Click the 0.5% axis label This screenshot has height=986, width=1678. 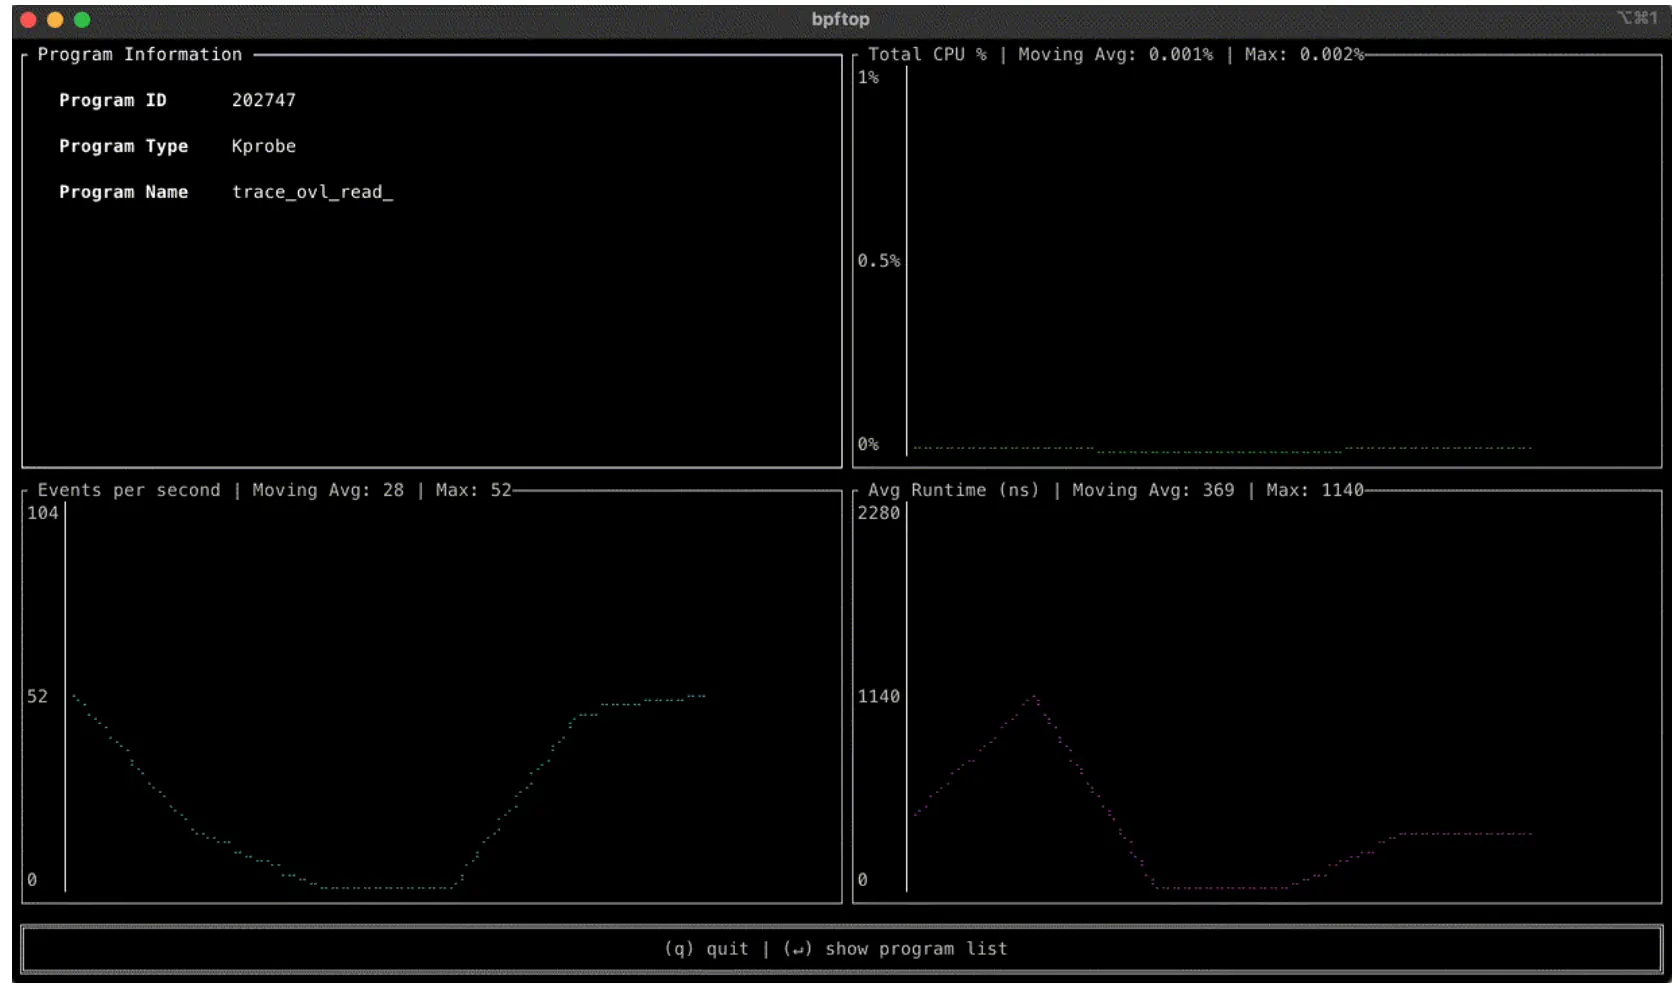click(x=878, y=261)
